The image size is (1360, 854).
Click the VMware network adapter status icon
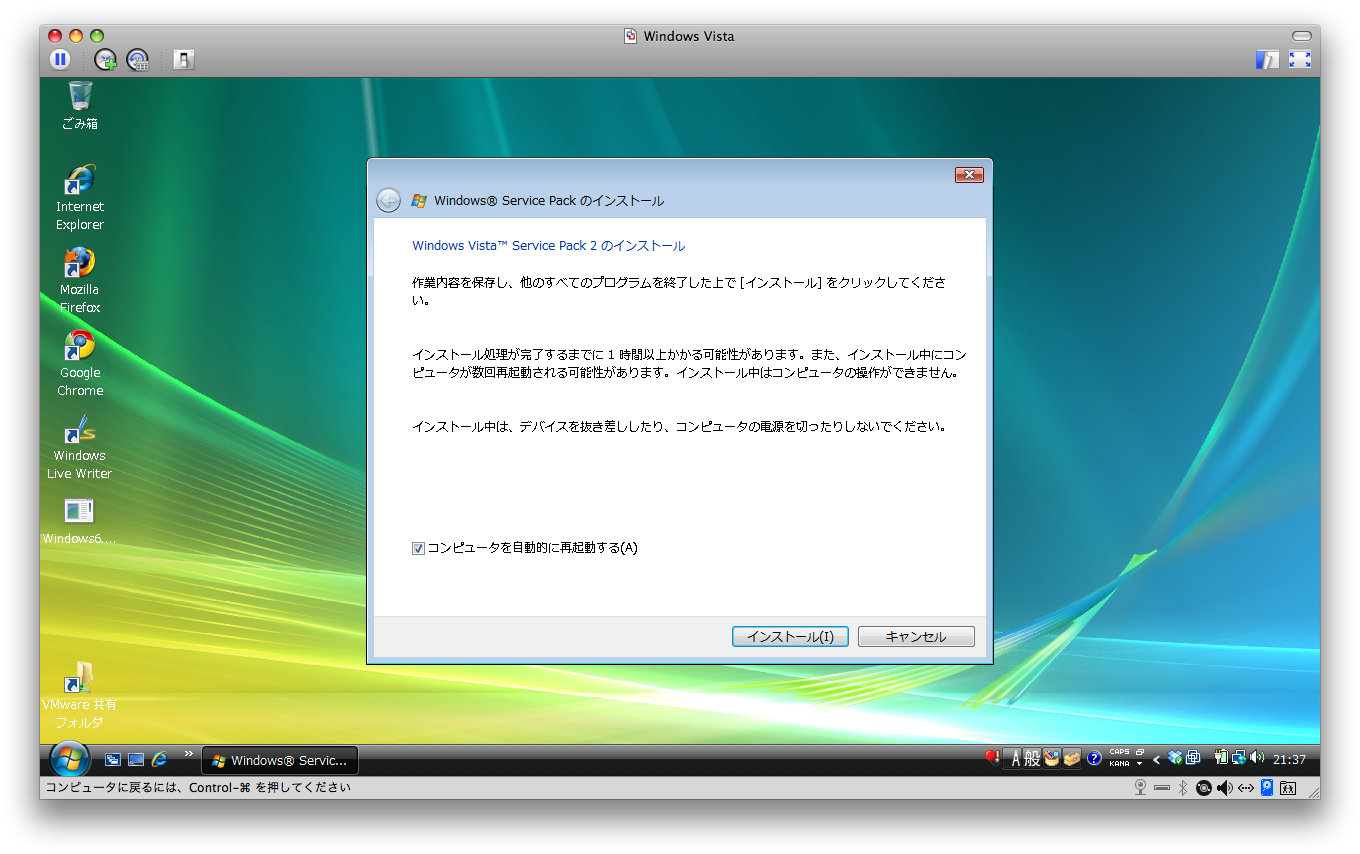(x=1246, y=788)
